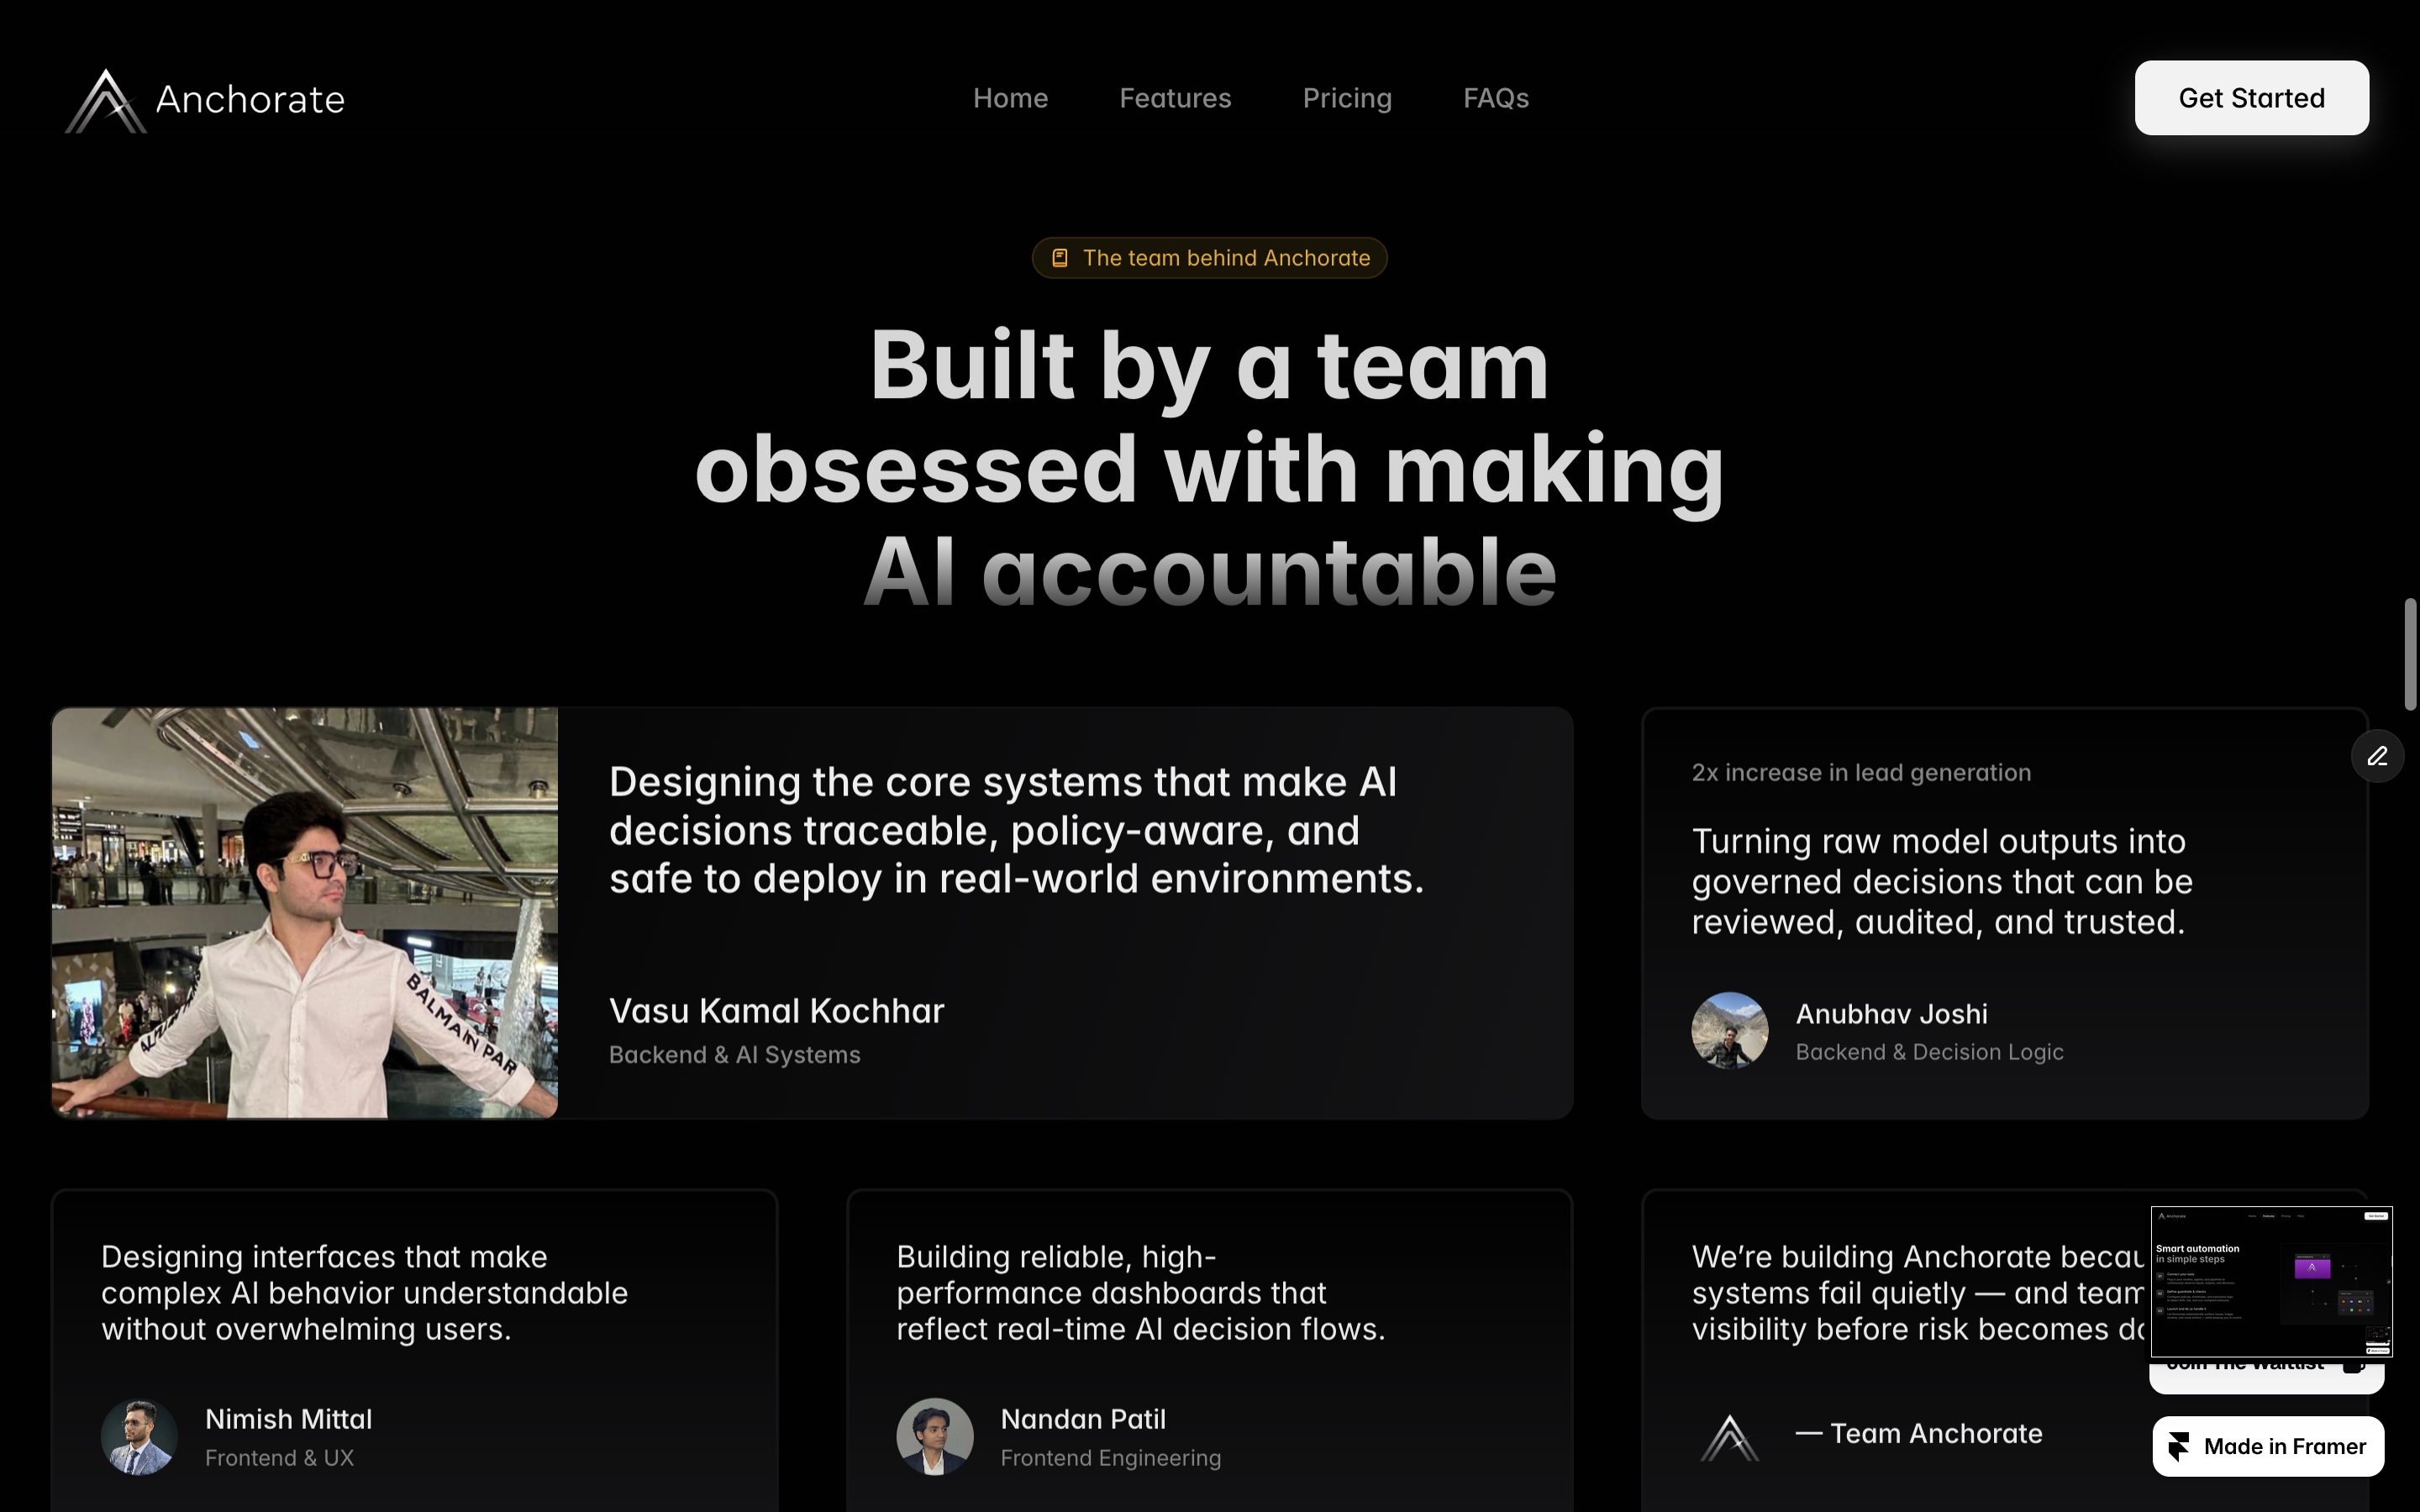Open the Features nav item

(x=1175, y=98)
